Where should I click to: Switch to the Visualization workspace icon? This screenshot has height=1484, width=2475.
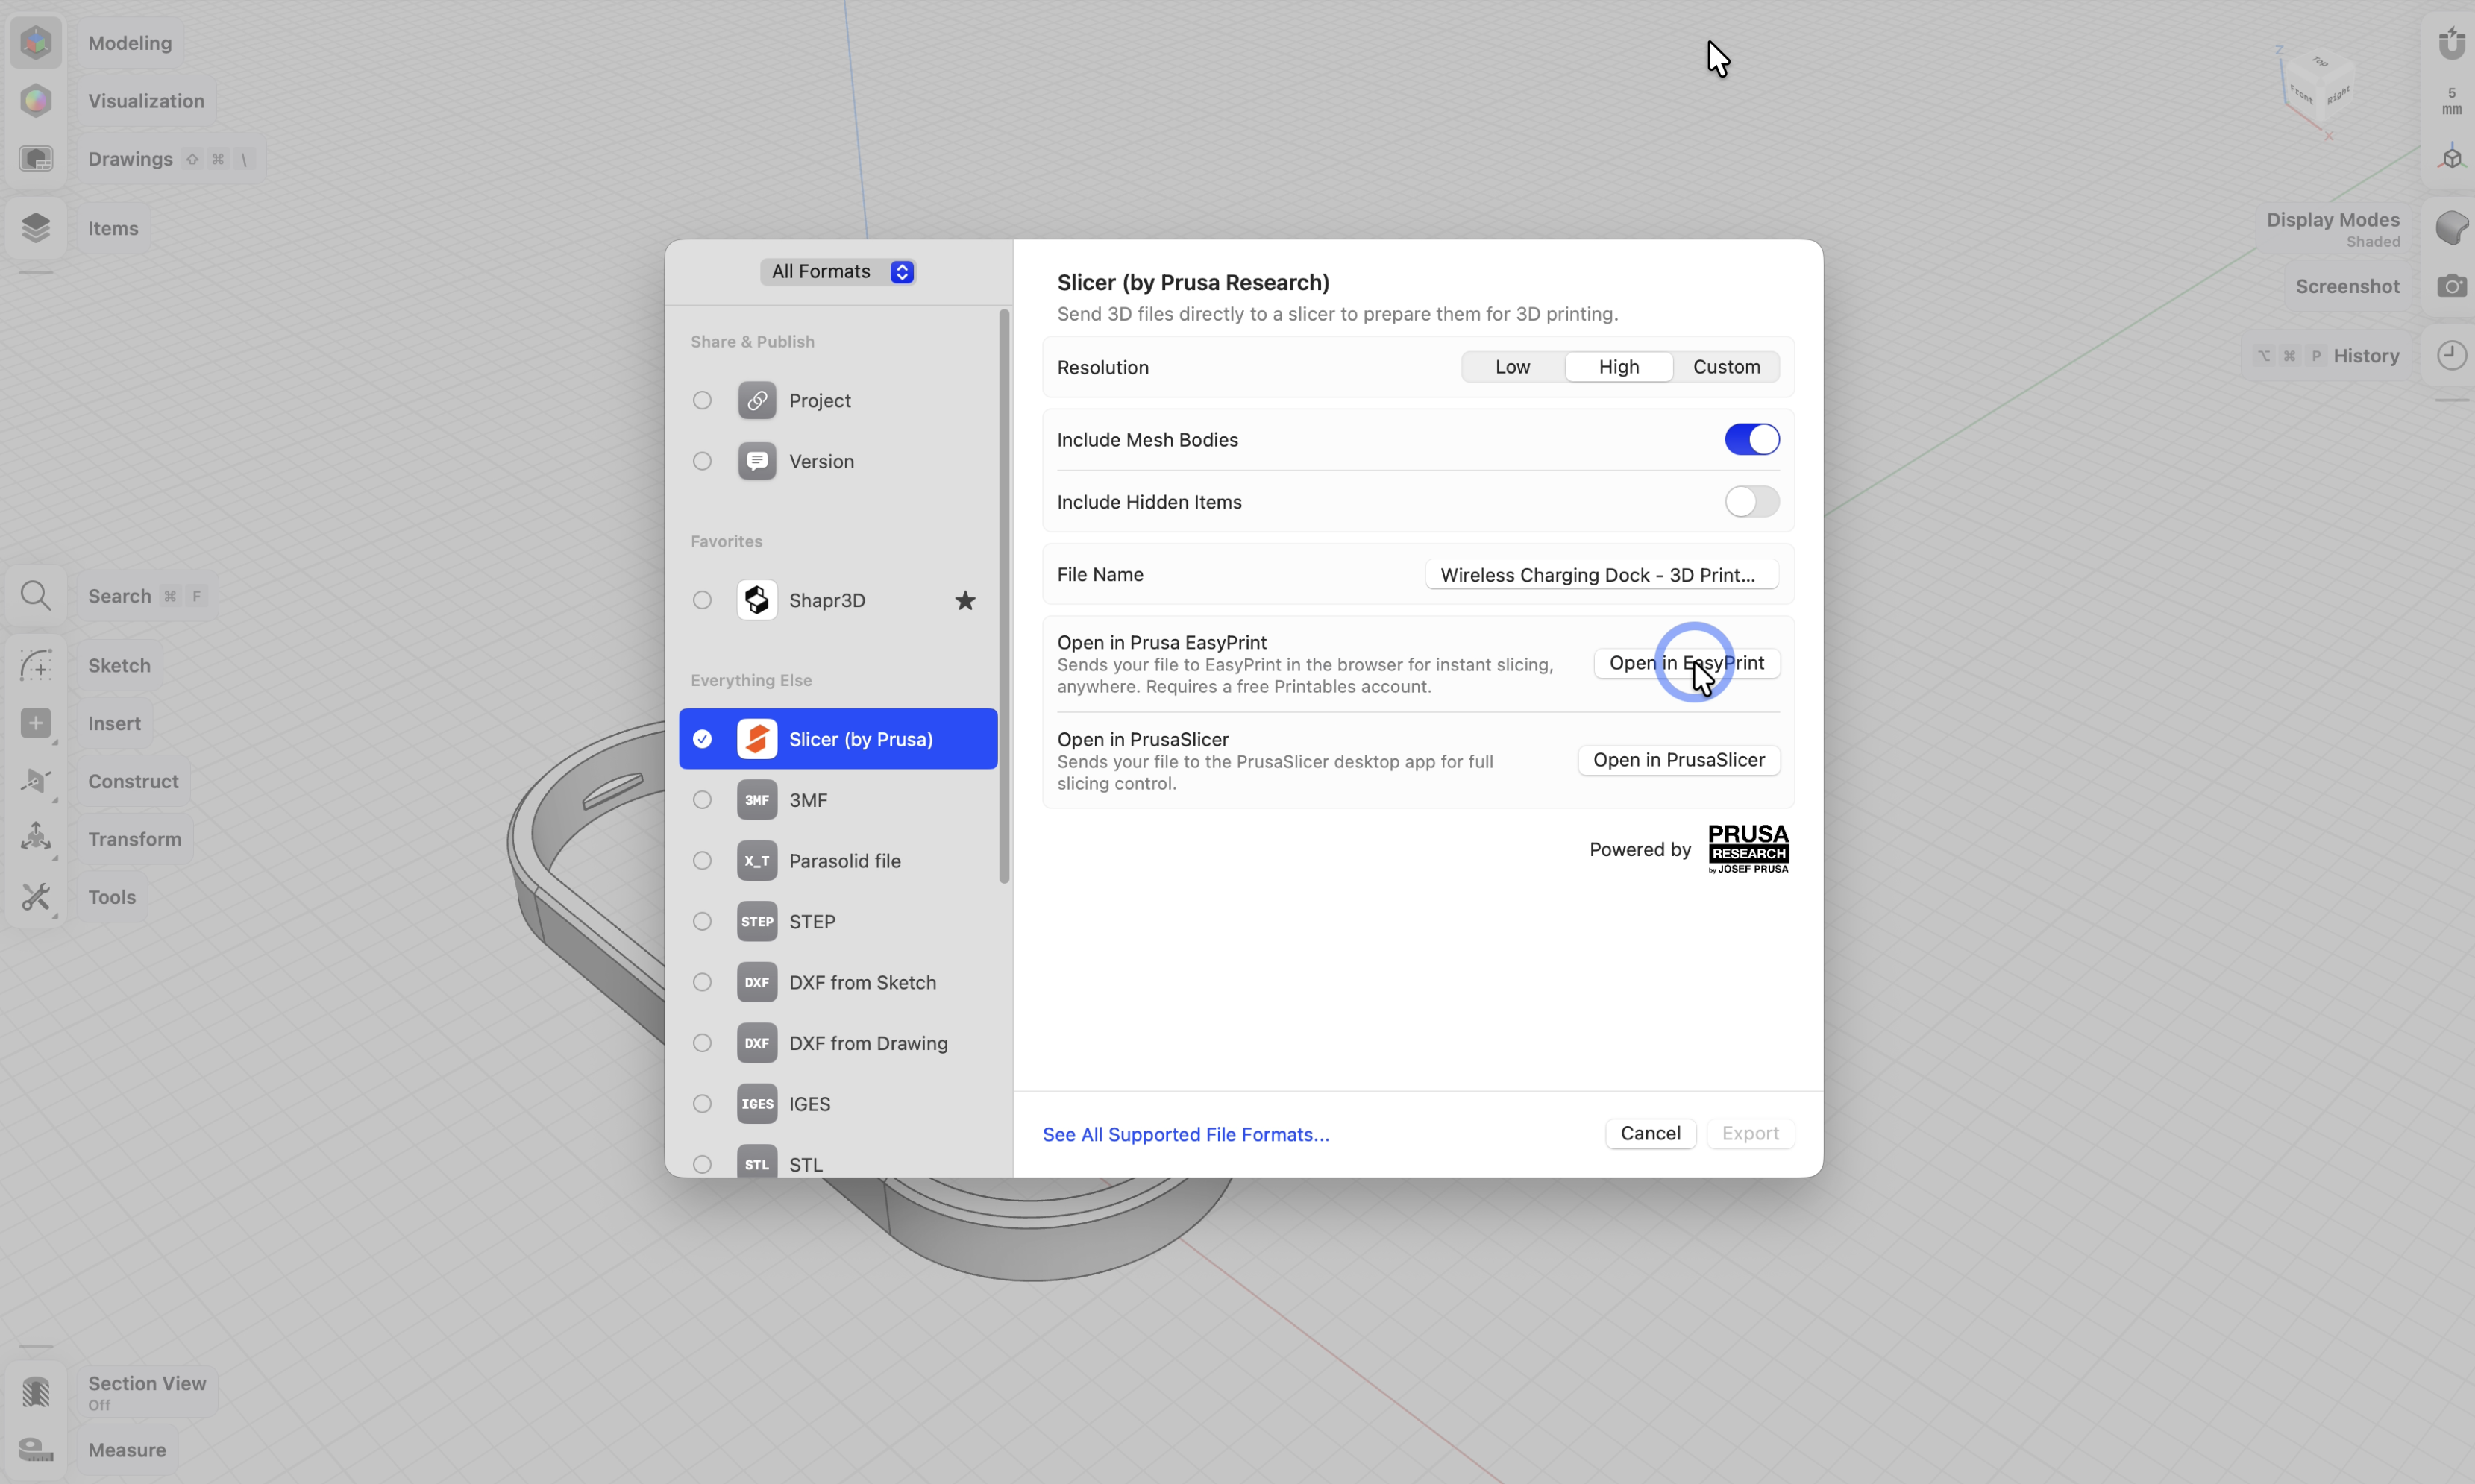tap(36, 101)
